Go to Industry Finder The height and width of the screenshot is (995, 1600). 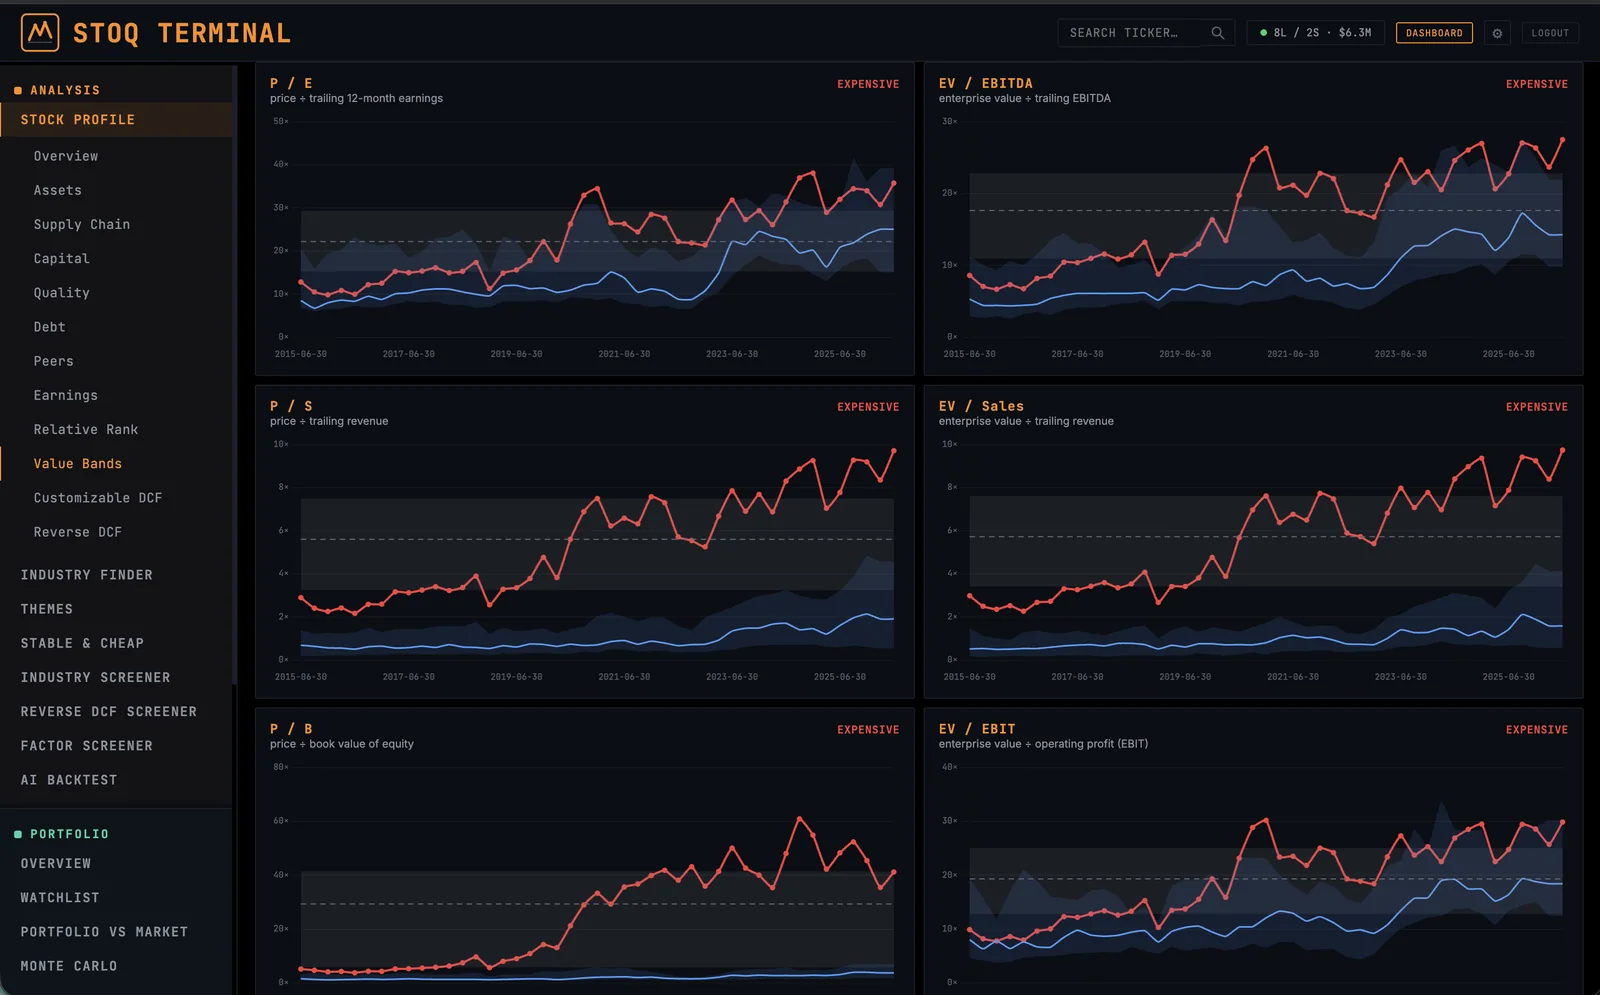click(87, 575)
